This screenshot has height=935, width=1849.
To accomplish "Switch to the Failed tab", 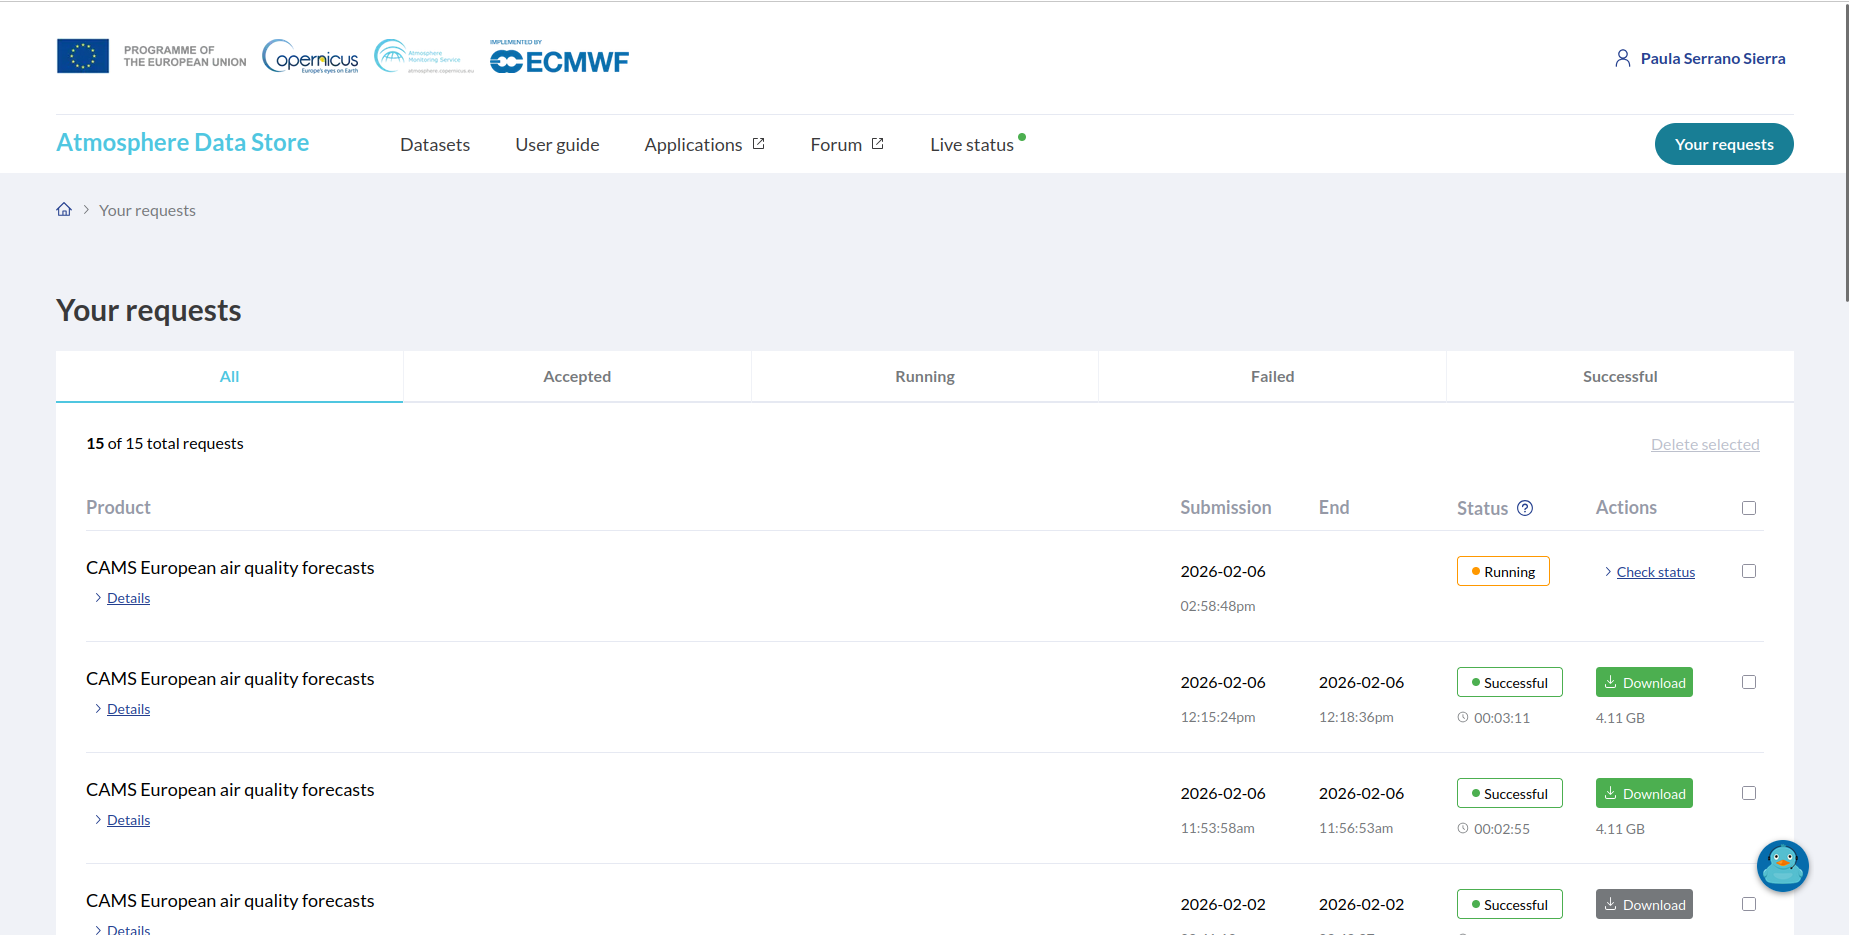I will click(1272, 376).
